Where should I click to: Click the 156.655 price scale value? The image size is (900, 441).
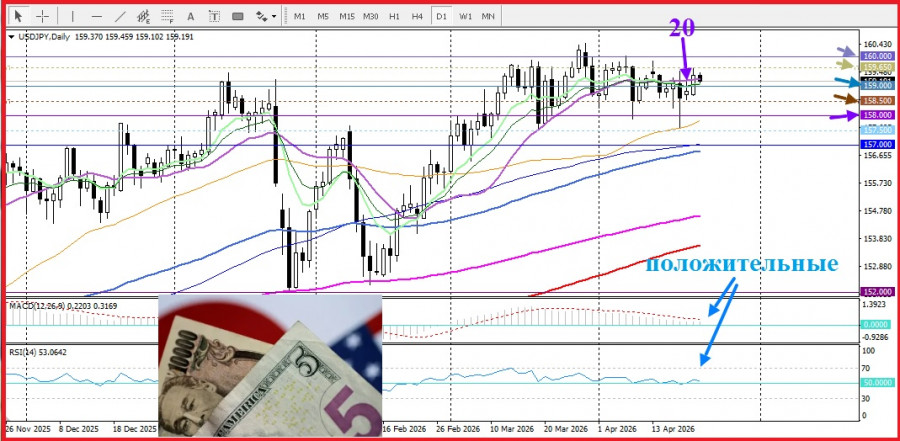tap(878, 155)
